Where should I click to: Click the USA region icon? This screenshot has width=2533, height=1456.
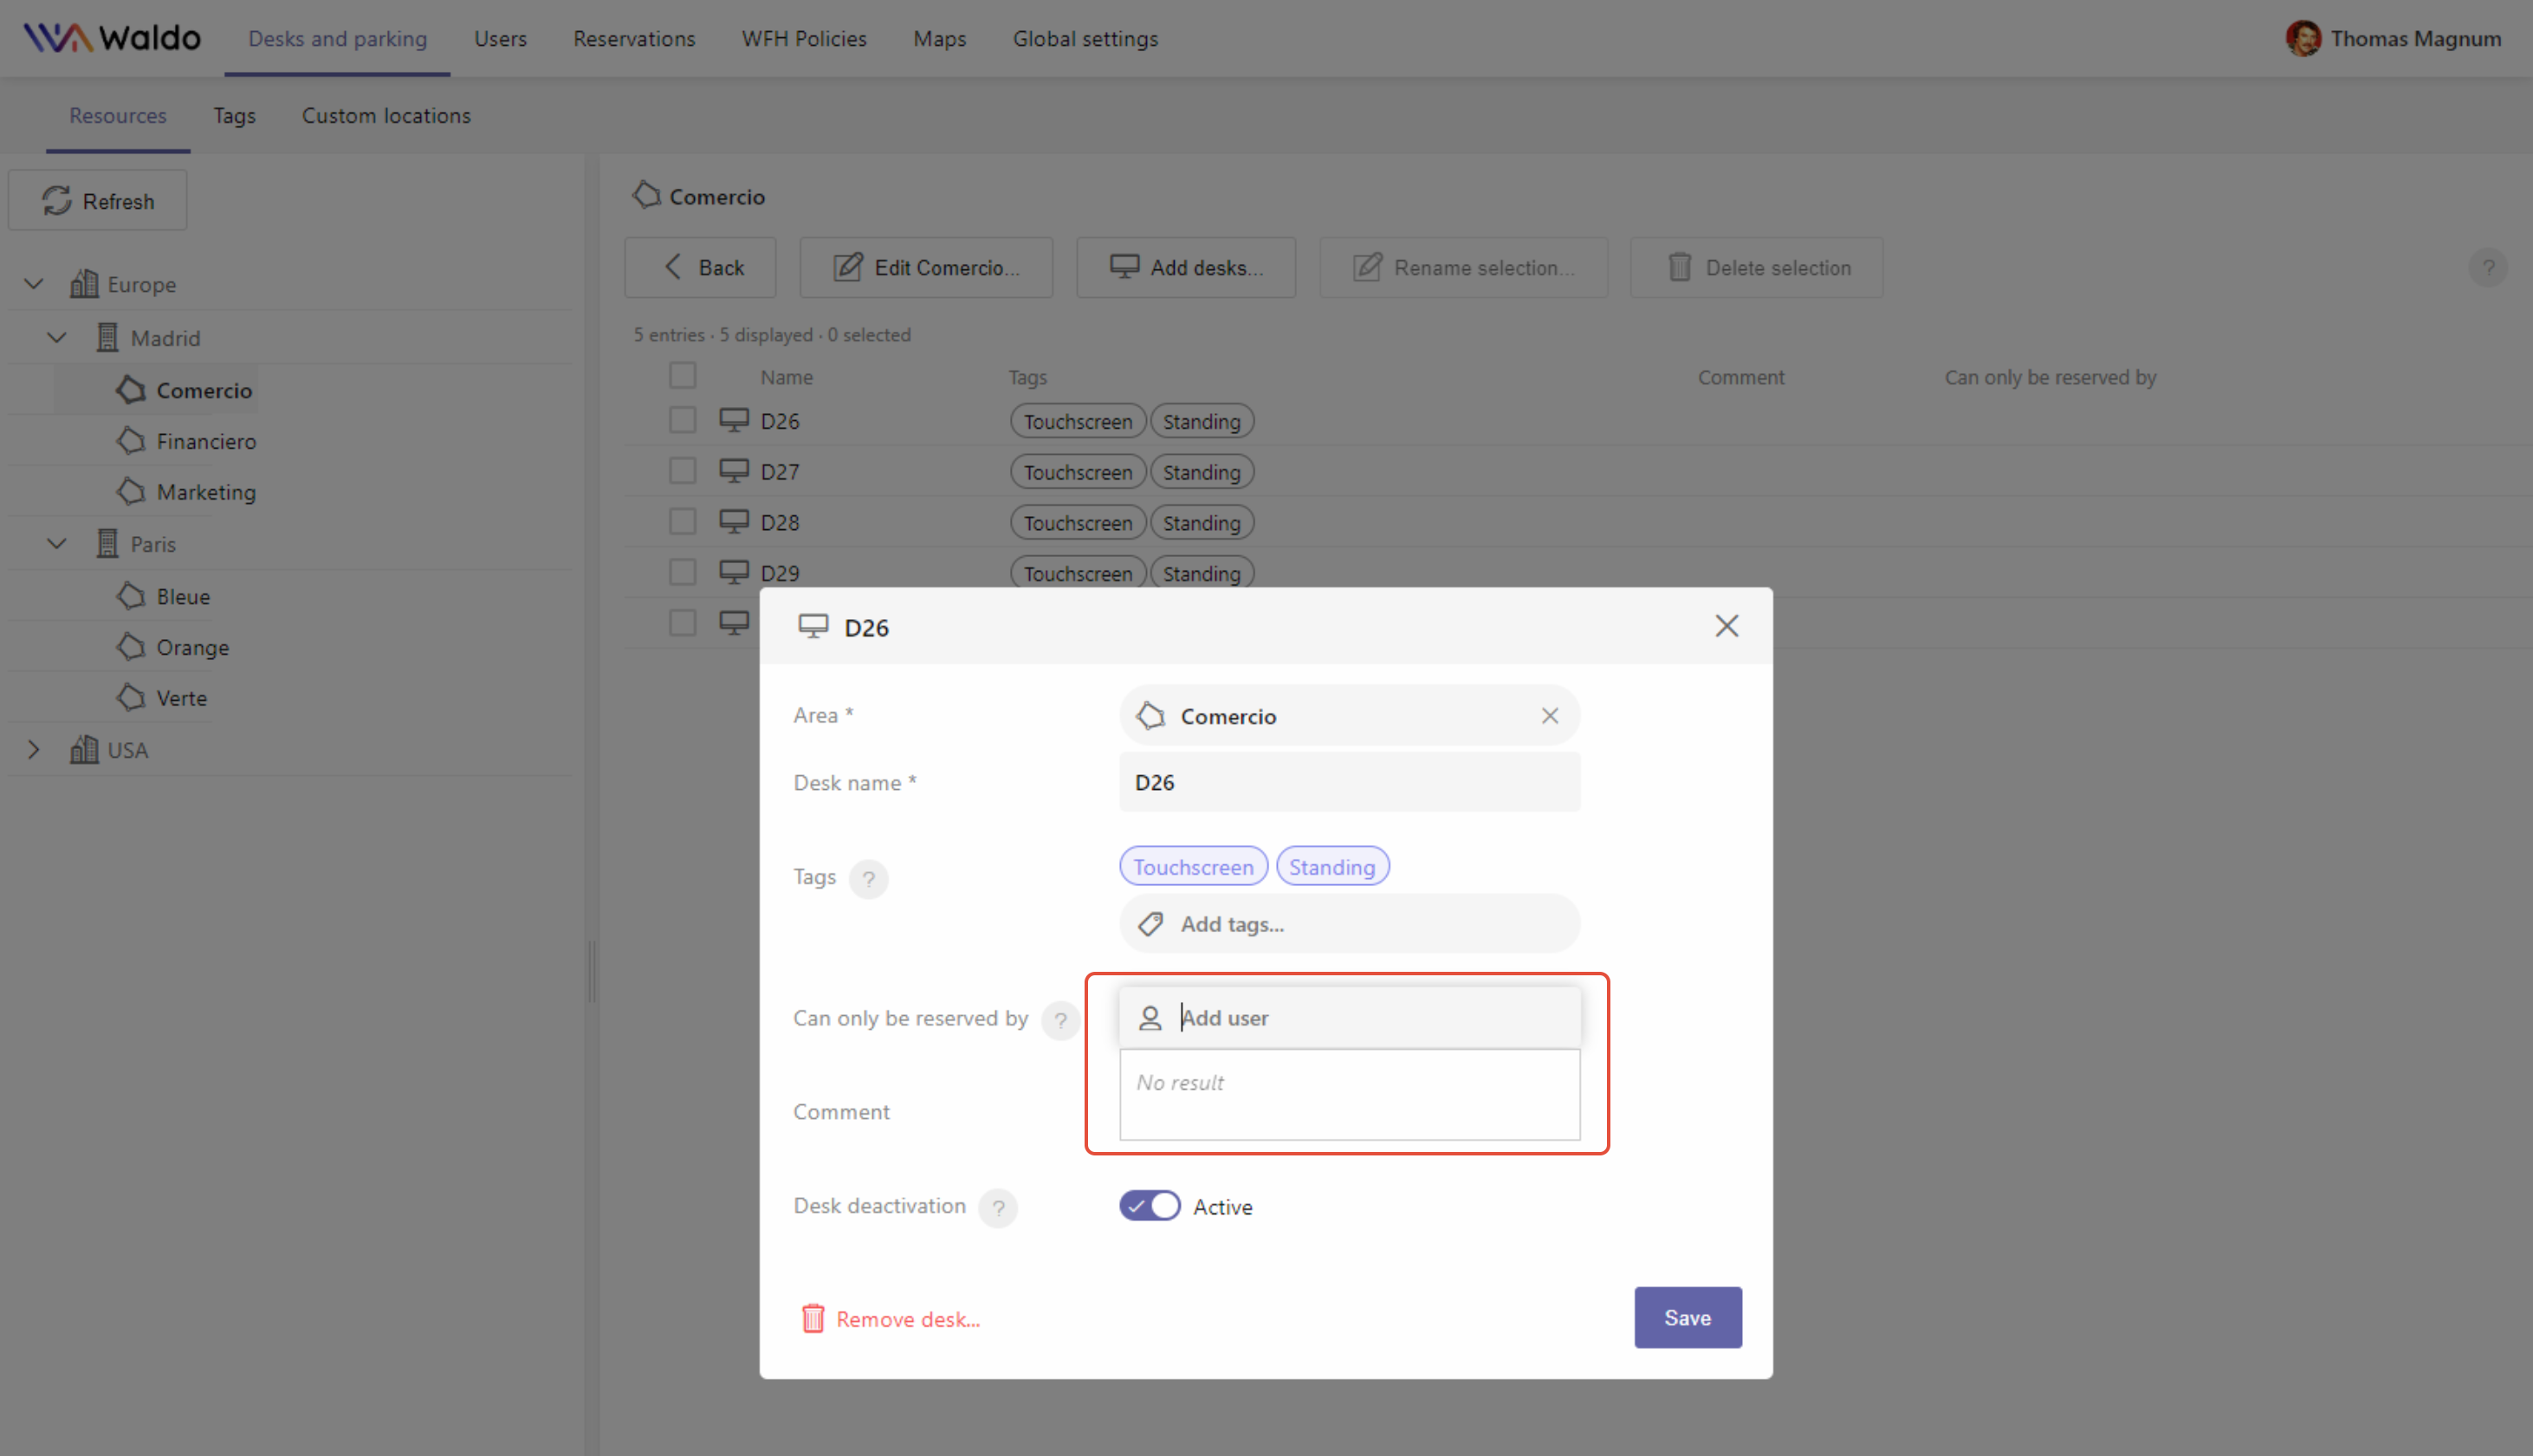(x=84, y=750)
